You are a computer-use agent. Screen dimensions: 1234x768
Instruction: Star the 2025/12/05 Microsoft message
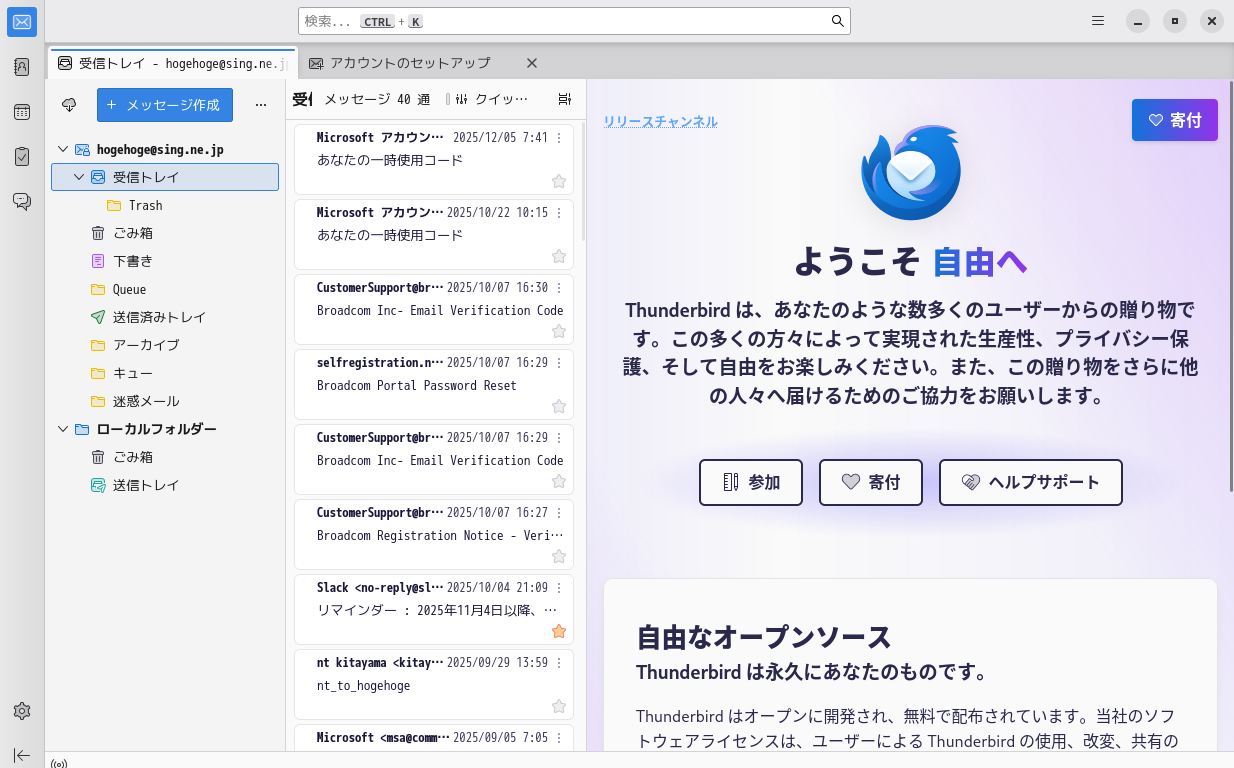coord(559,181)
